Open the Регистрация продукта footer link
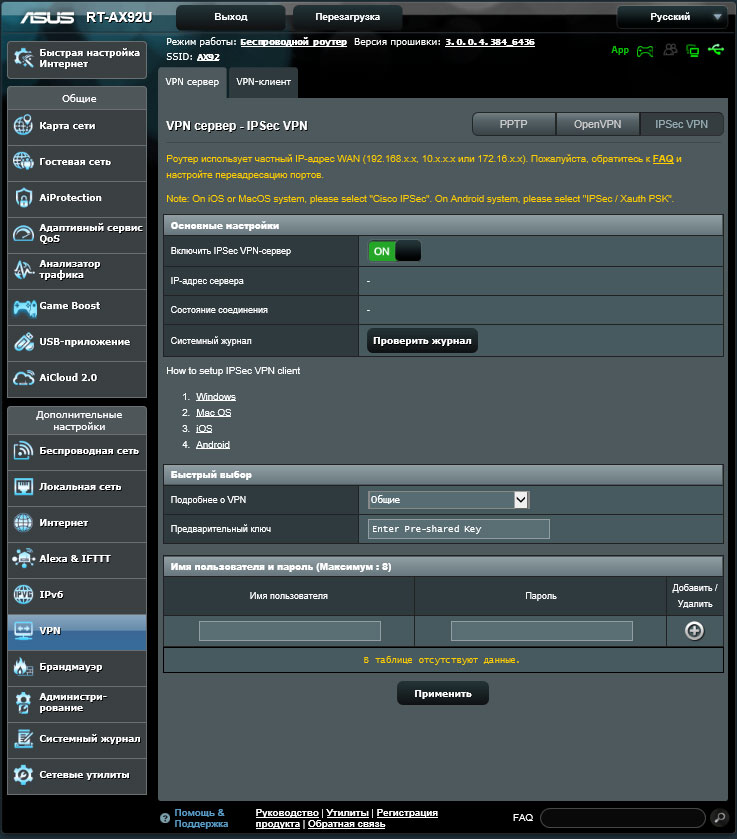The width and height of the screenshot is (737, 839). click(x=346, y=818)
